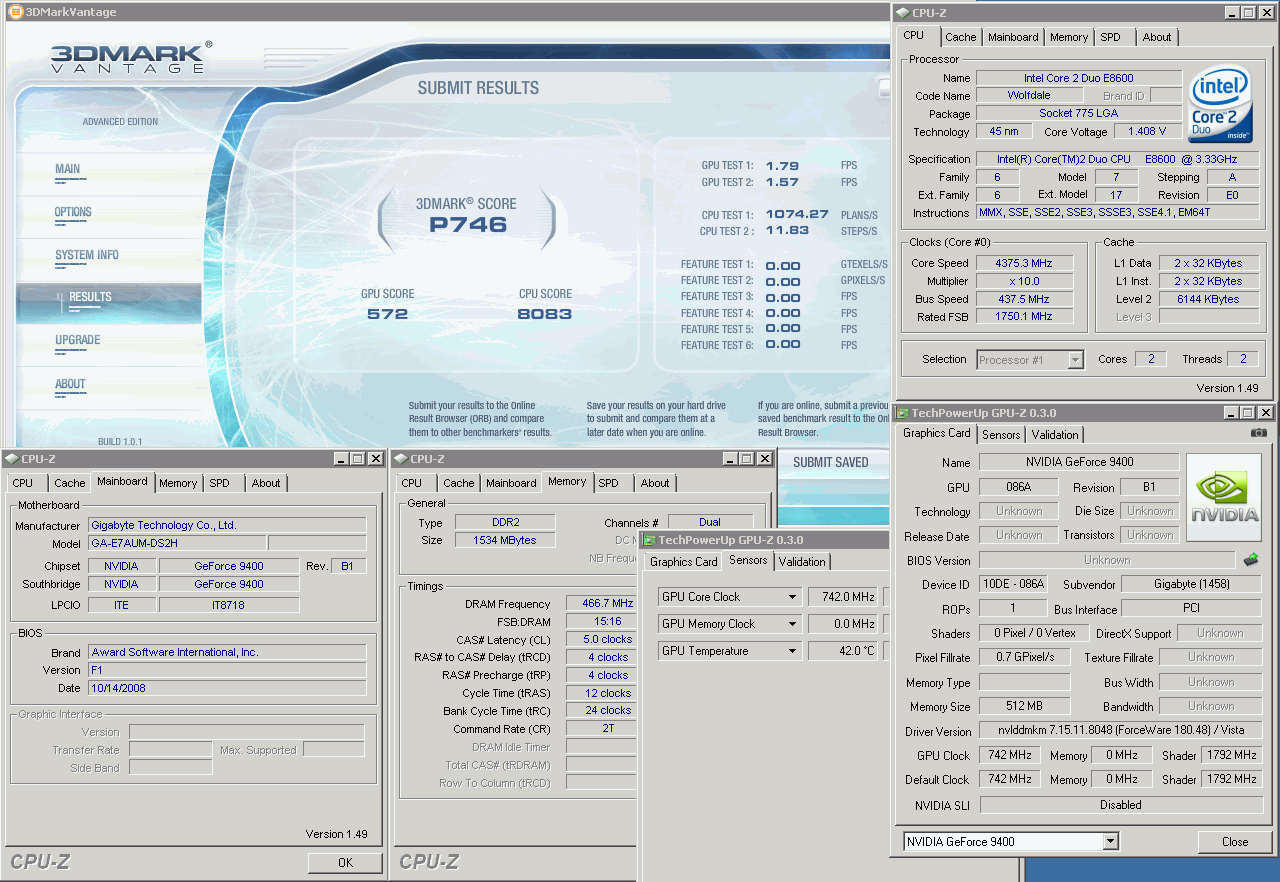1280x882 pixels.
Task: Open MAIN section in 3DMark Vantage
Action: (68, 169)
